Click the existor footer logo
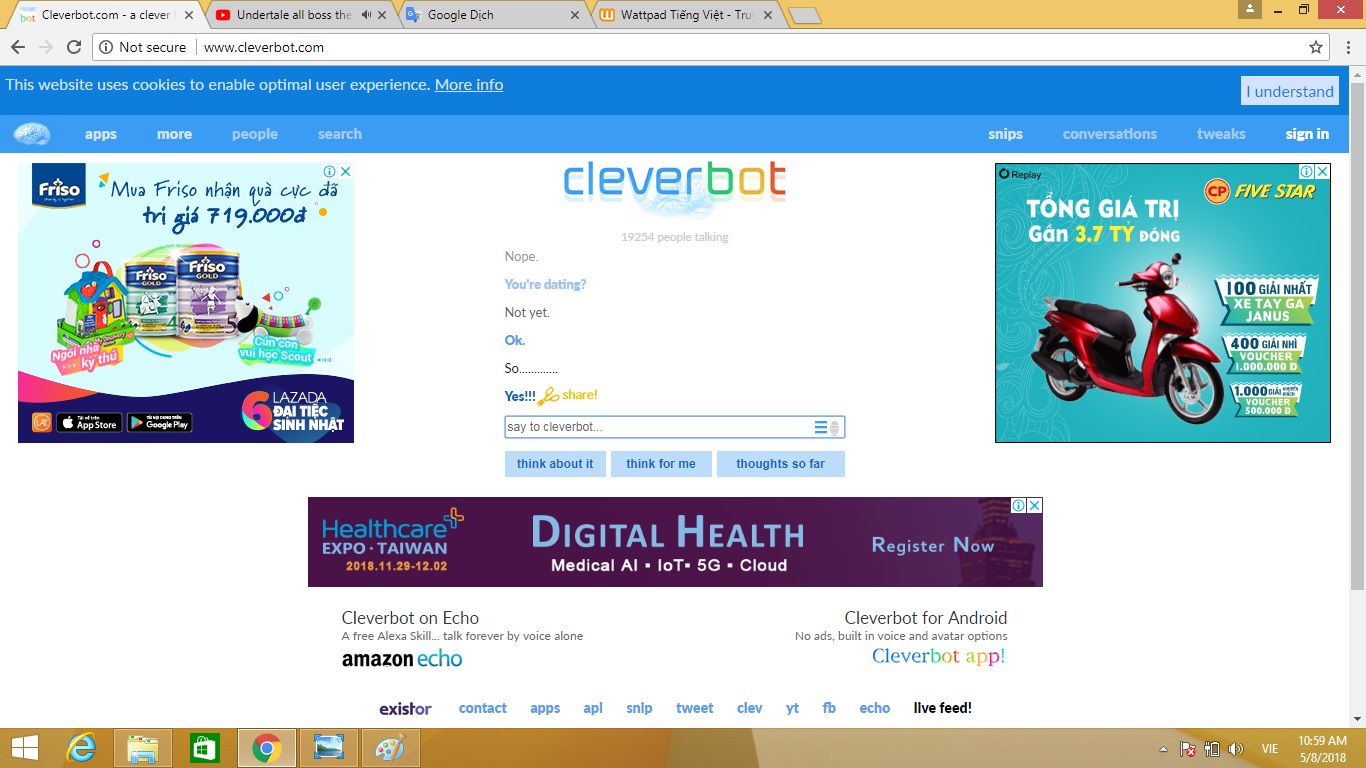The height and width of the screenshot is (768, 1366). 405,708
